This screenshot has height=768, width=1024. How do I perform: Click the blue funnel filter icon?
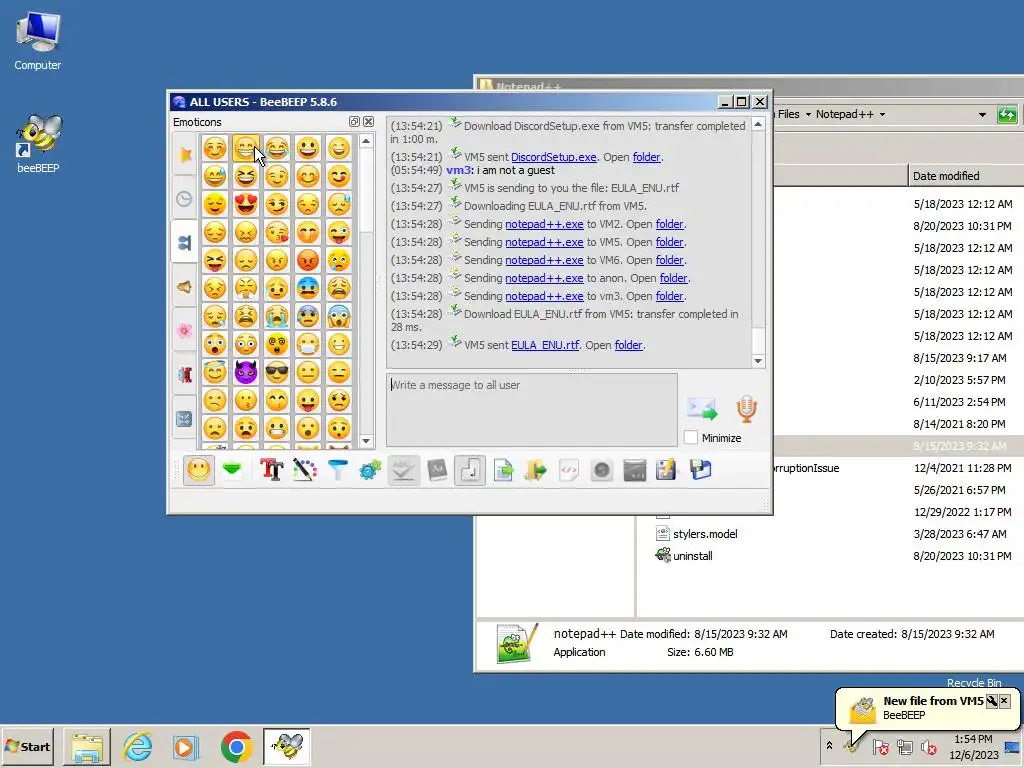[x=338, y=470]
